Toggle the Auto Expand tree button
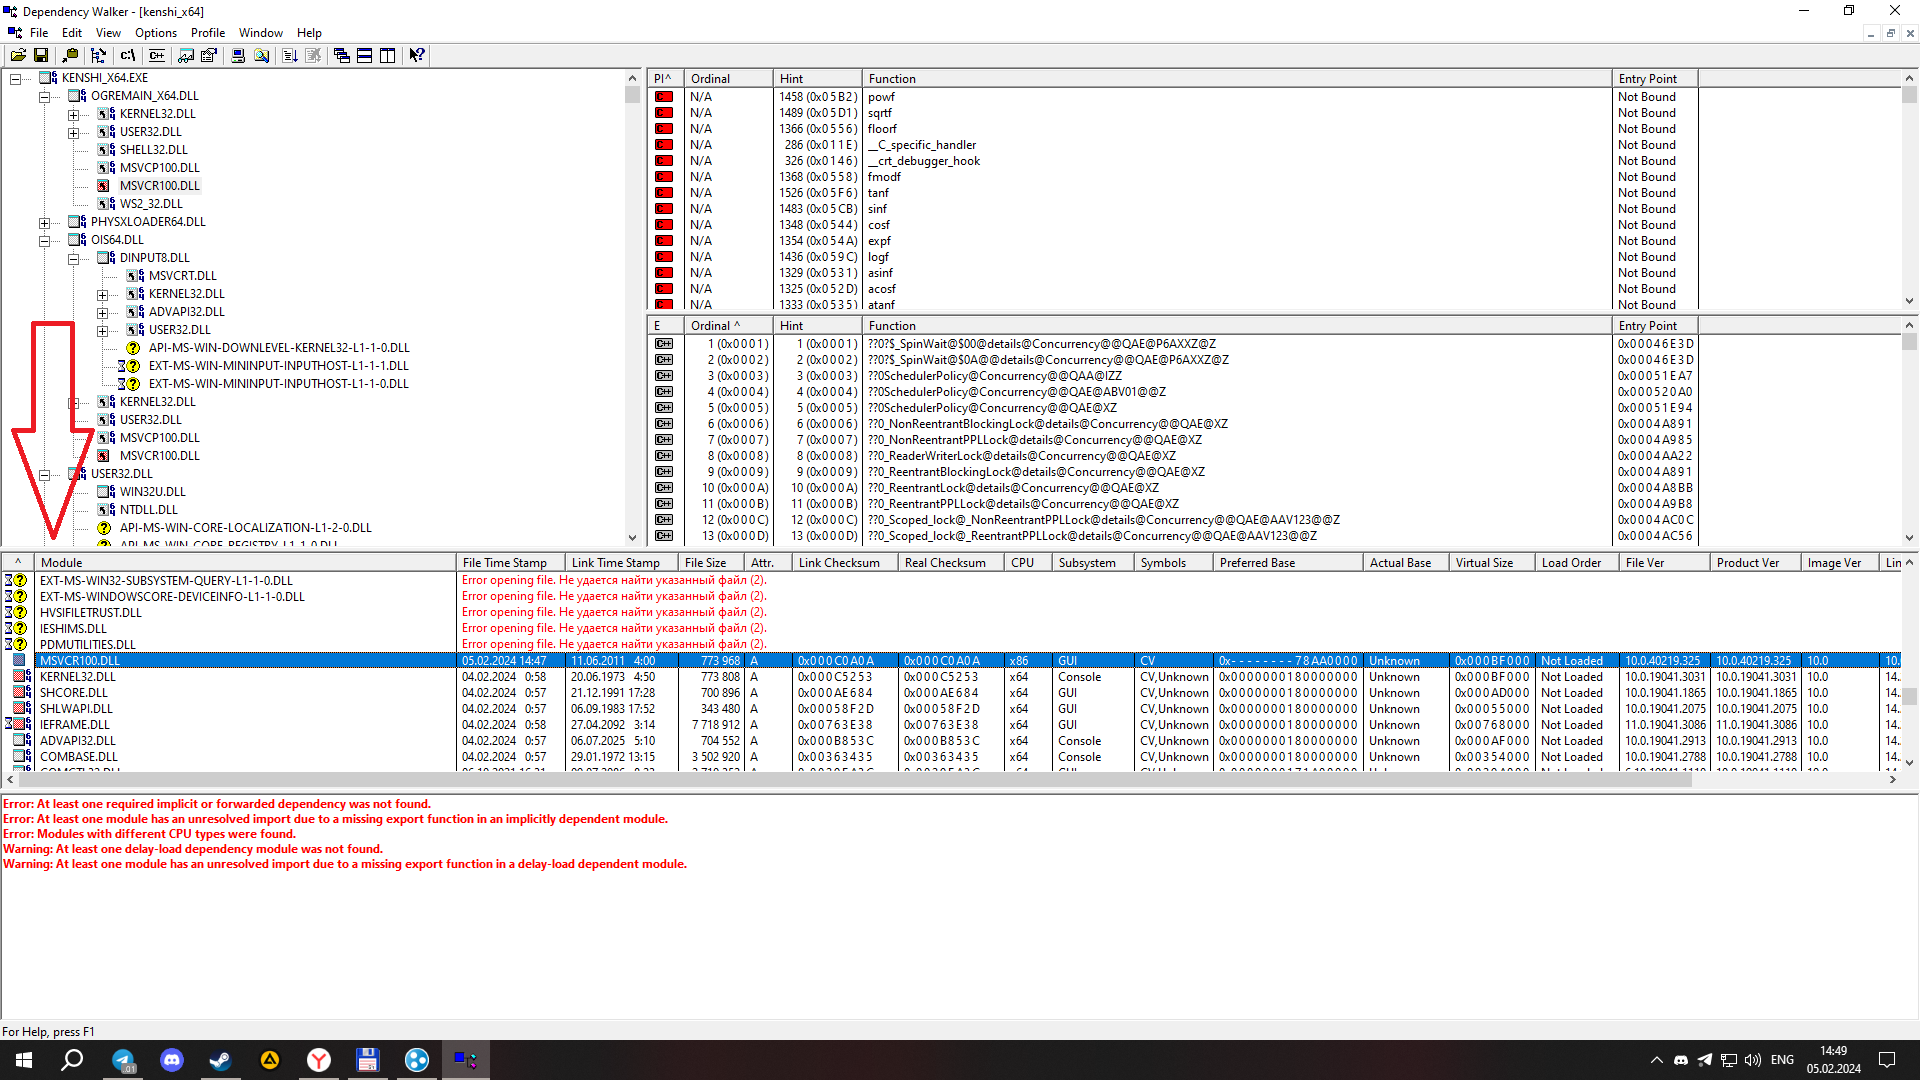 [x=98, y=56]
